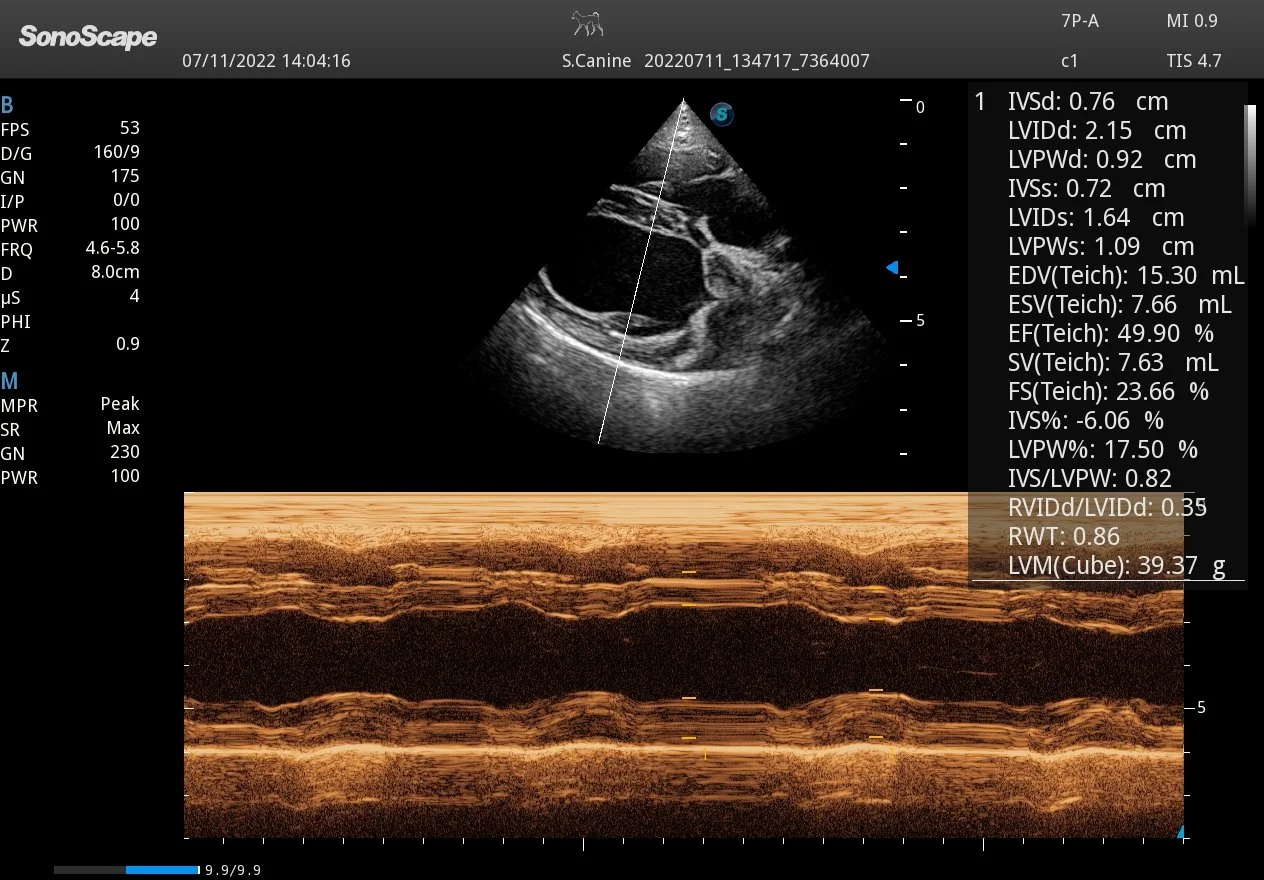Click the blue triangle at M-mode corner
Viewport: 1264px width, 880px height.
[1181, 832]
